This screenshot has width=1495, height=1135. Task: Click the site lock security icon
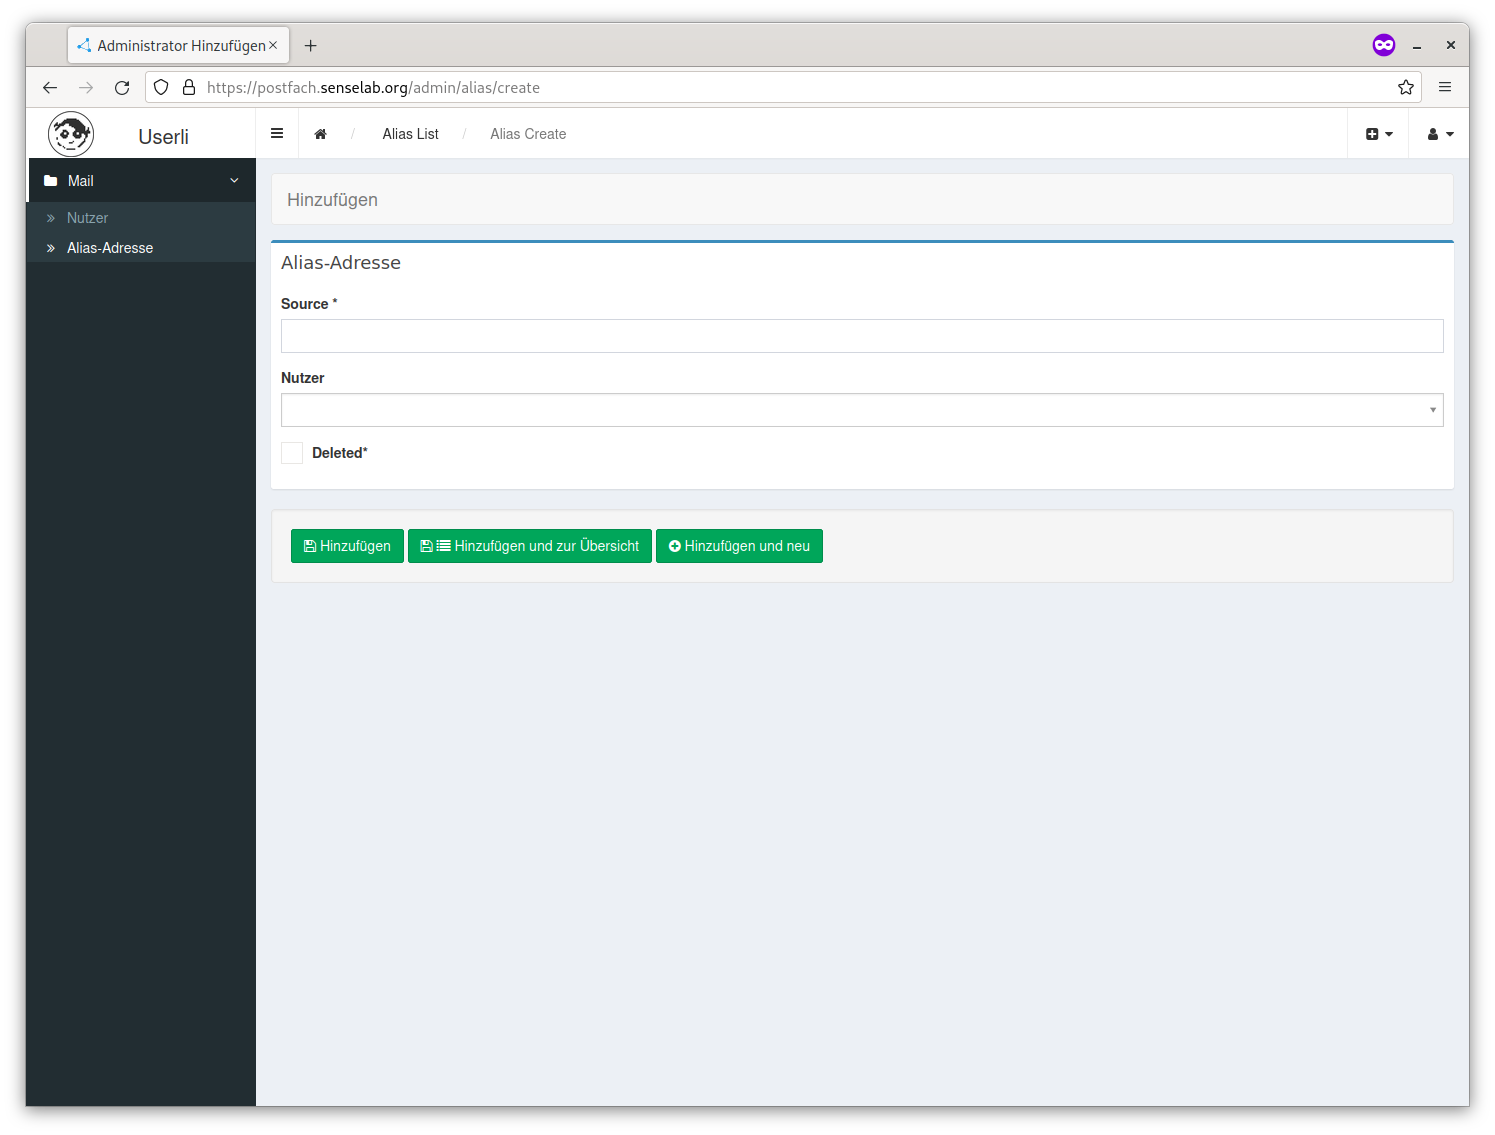[189, 87]
